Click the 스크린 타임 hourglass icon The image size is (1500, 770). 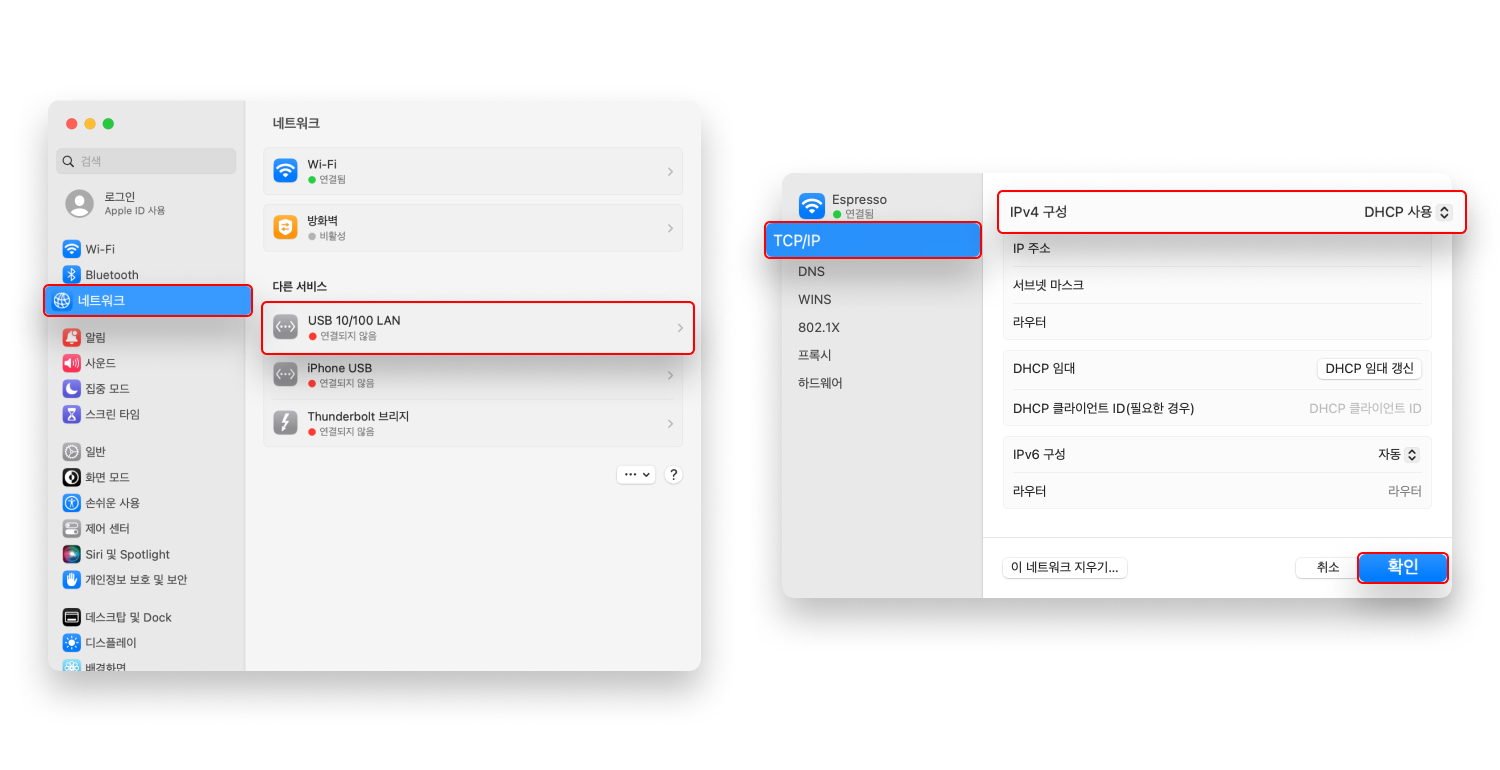[71, 414]
